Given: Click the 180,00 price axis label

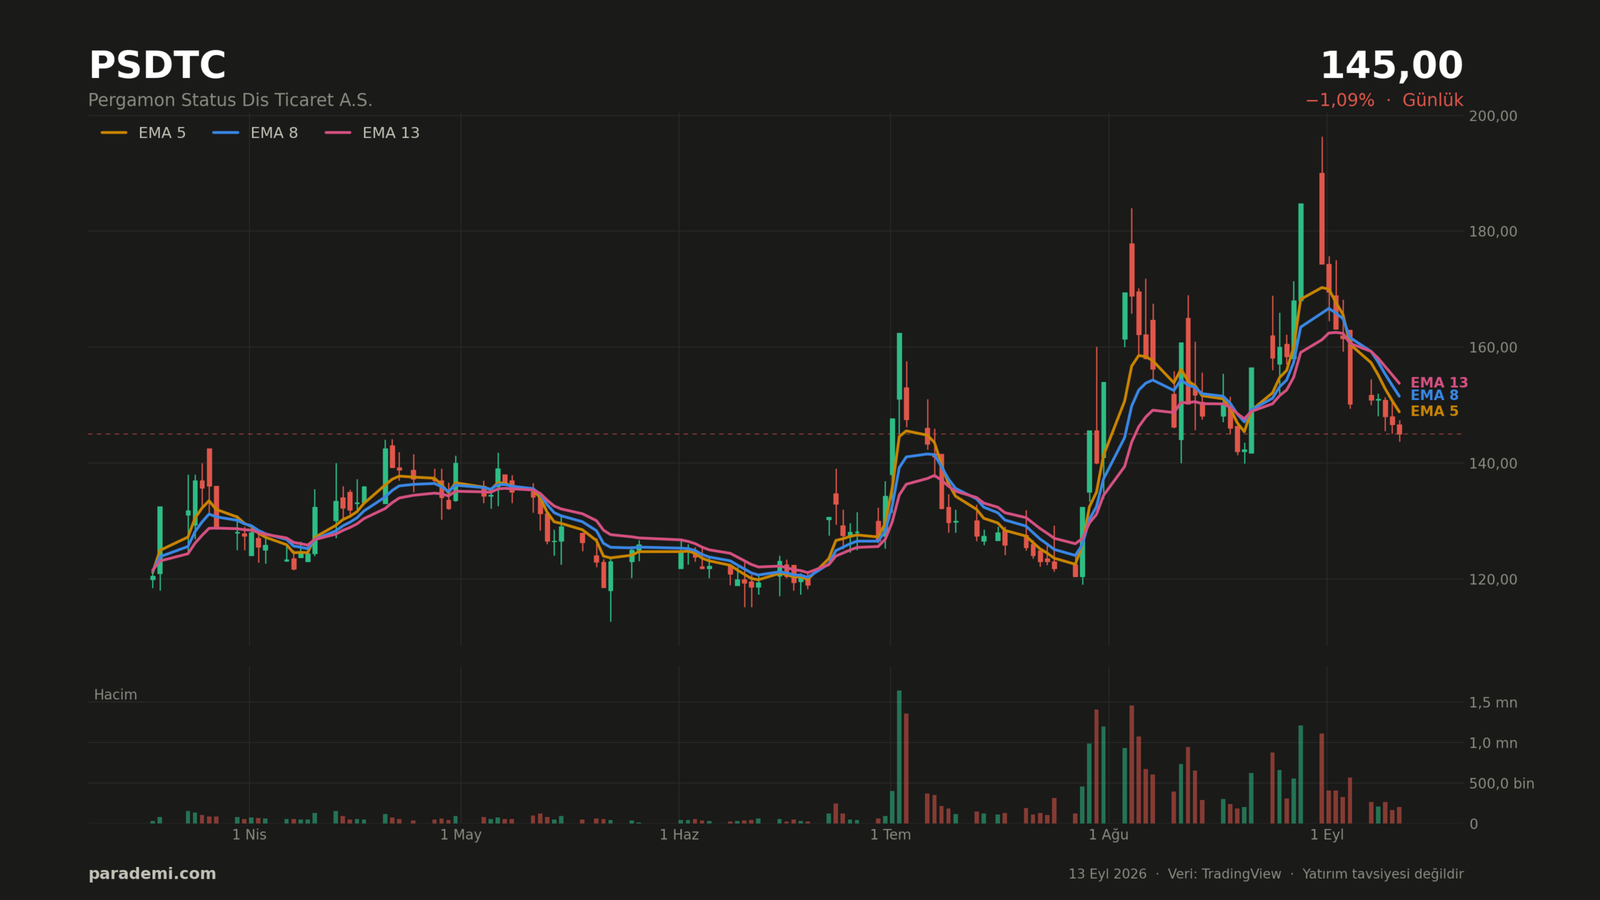Looking at the screenshot, I should pyautogui.click(x=1493, y=232).
